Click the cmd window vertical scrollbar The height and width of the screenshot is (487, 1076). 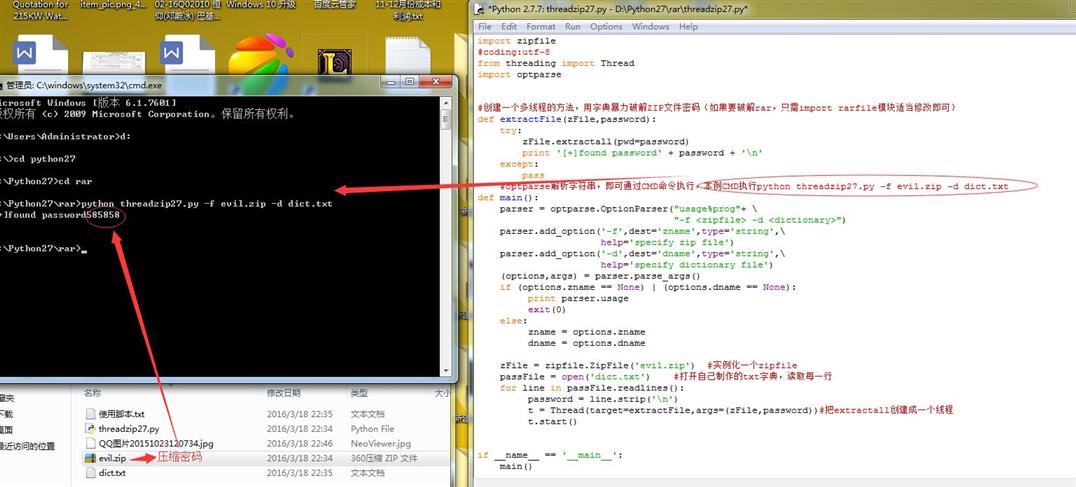[x=445, y=237]
